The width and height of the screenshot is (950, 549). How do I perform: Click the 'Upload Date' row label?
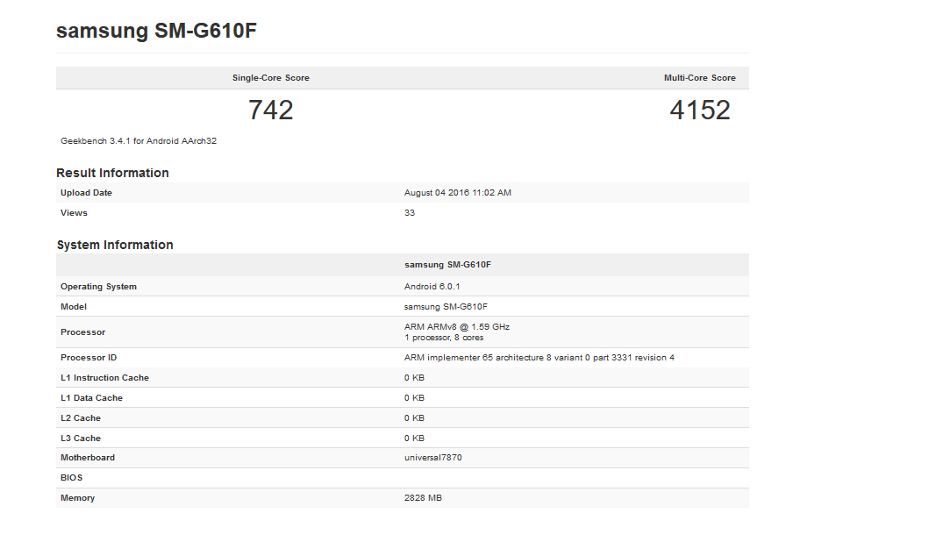point(86,193)
